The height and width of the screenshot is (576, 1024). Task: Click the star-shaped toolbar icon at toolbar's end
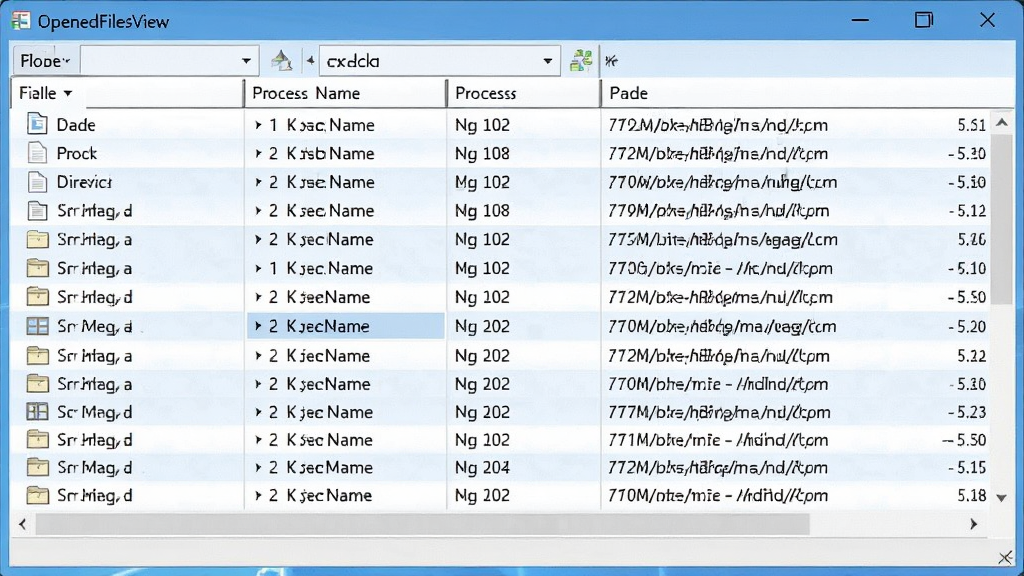point(611,61)
